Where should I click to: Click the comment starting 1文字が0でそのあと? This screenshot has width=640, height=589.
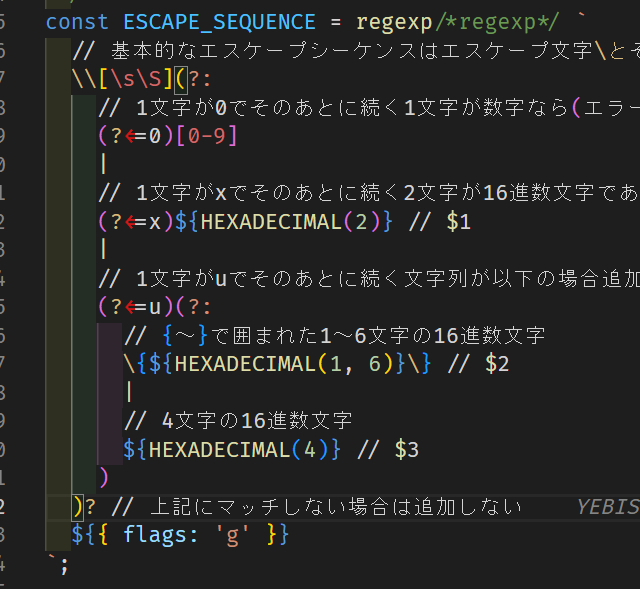point(369,108)
